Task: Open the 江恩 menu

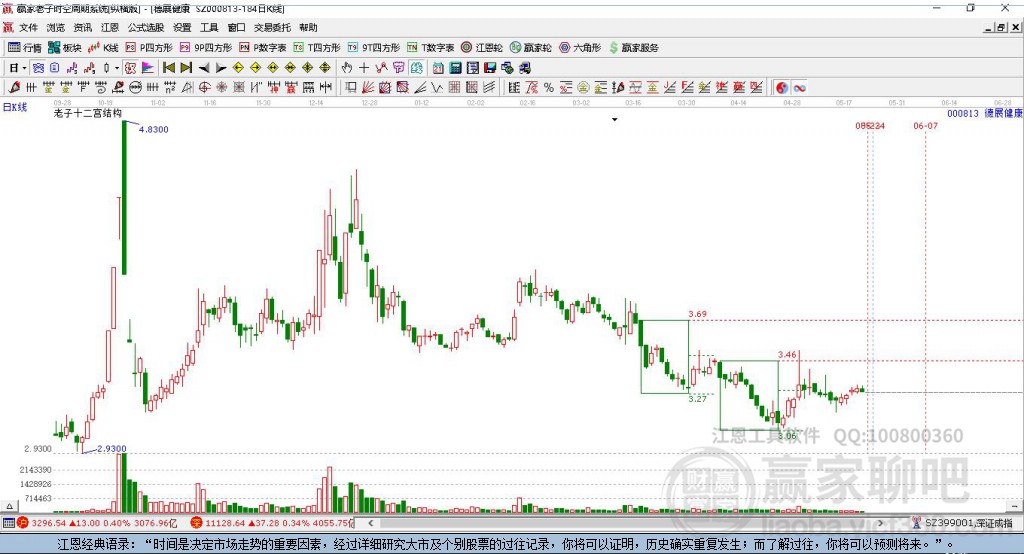Action: (110, 27)
